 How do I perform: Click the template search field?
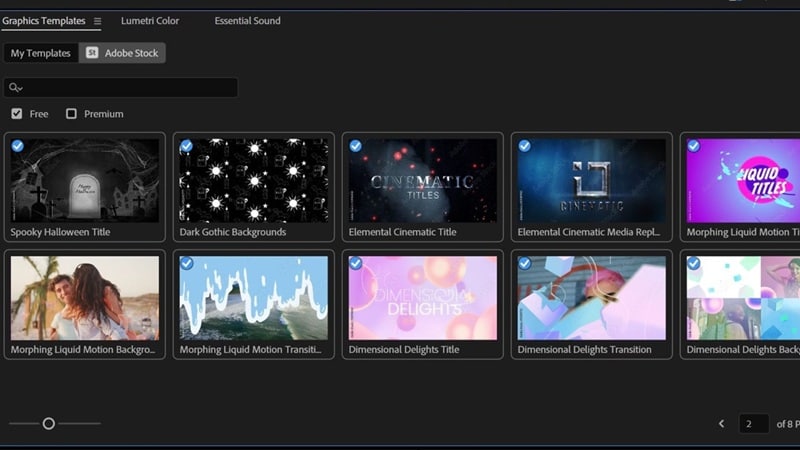point(121,88)
